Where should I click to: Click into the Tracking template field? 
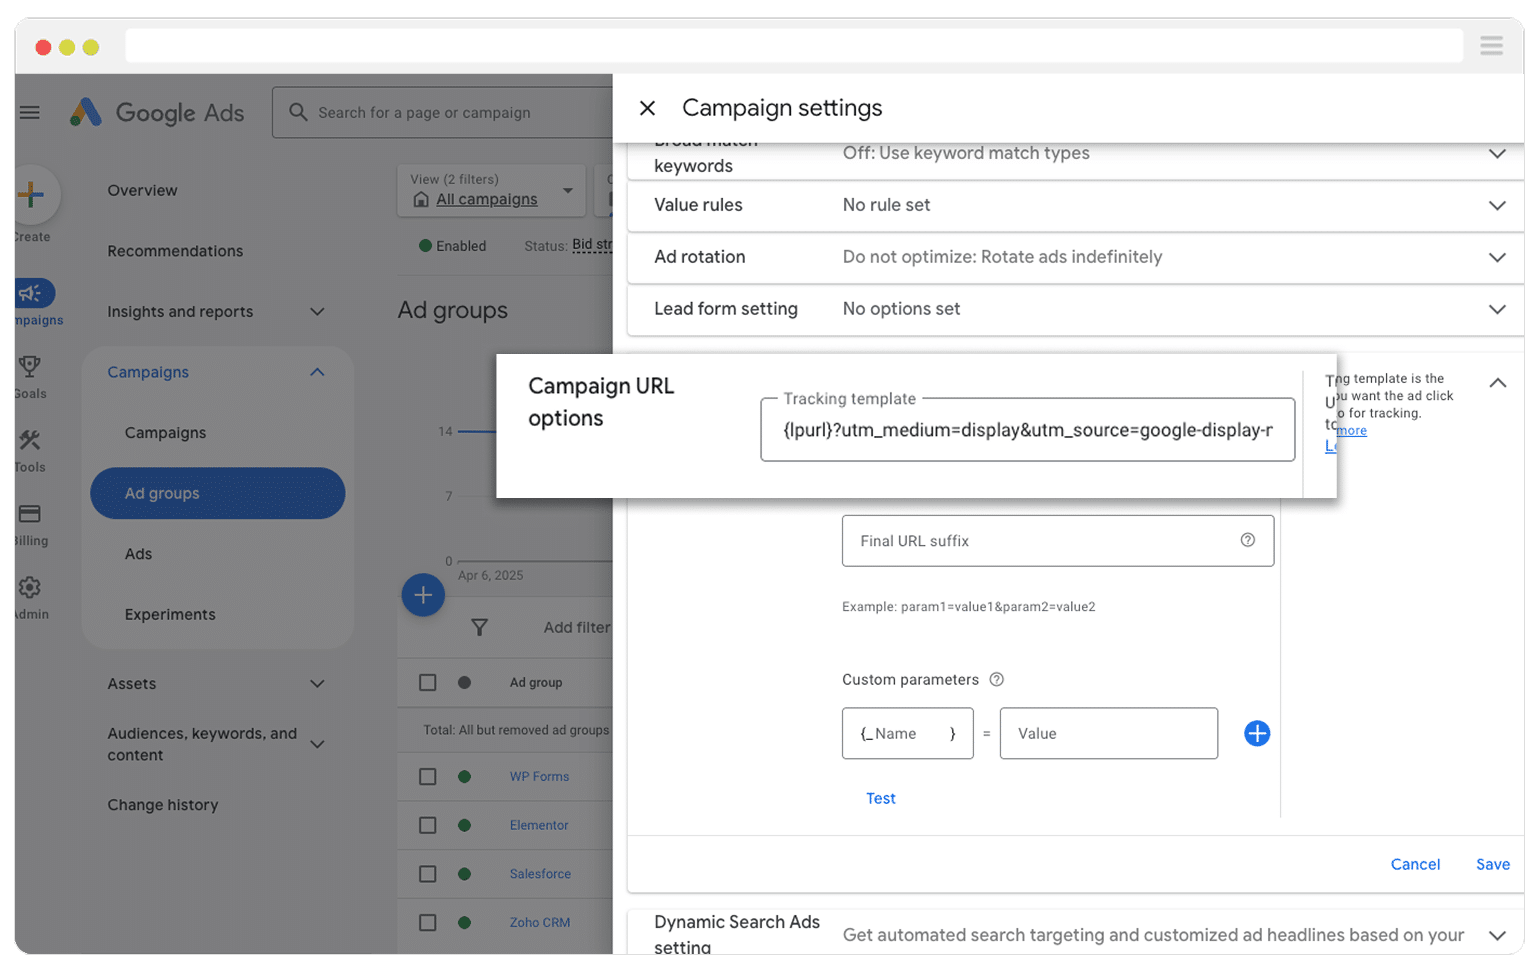point(1027,430)
